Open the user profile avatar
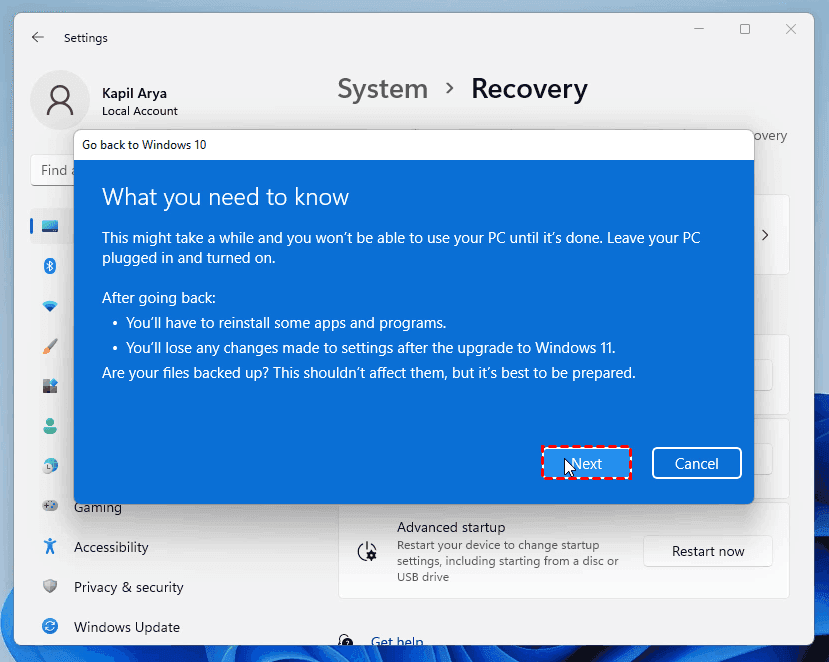 coord(60,100)
